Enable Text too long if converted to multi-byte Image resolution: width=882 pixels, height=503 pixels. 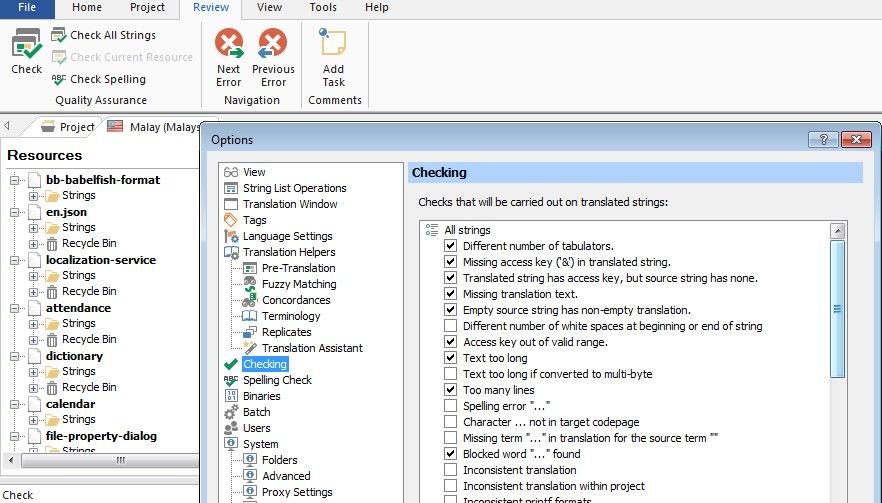click(450, 374)
